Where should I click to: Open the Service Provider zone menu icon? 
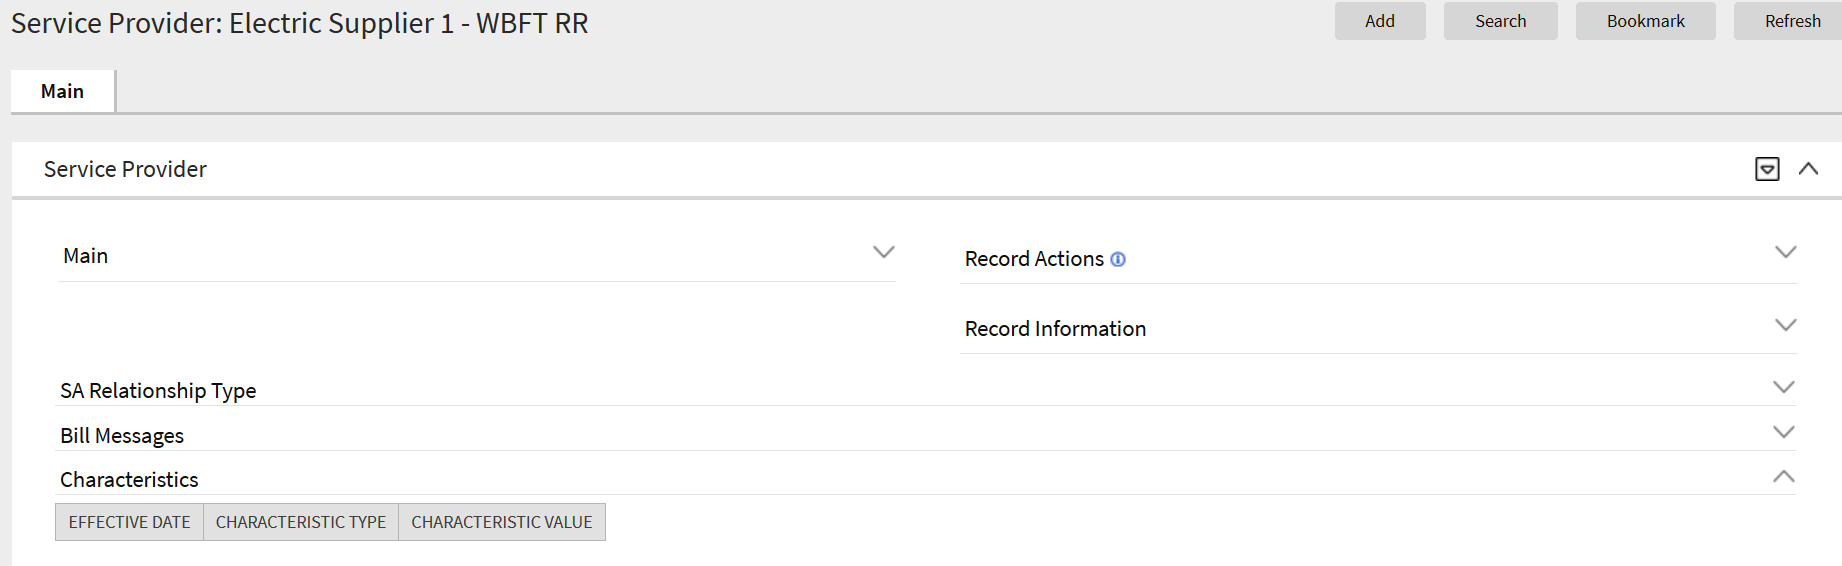click(1767, 169)
